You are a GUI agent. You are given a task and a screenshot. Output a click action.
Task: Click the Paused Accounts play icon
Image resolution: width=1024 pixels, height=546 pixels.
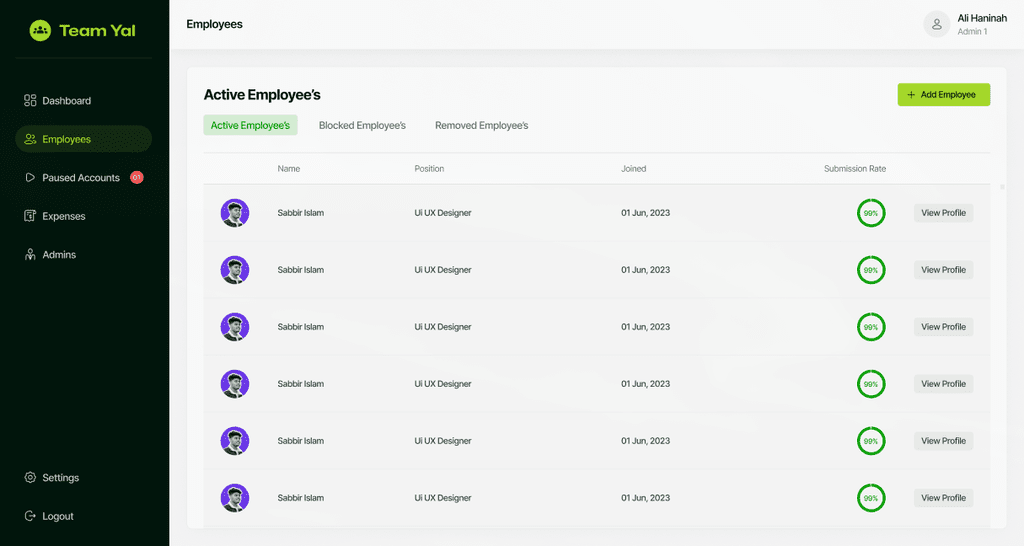pos(30,178)
